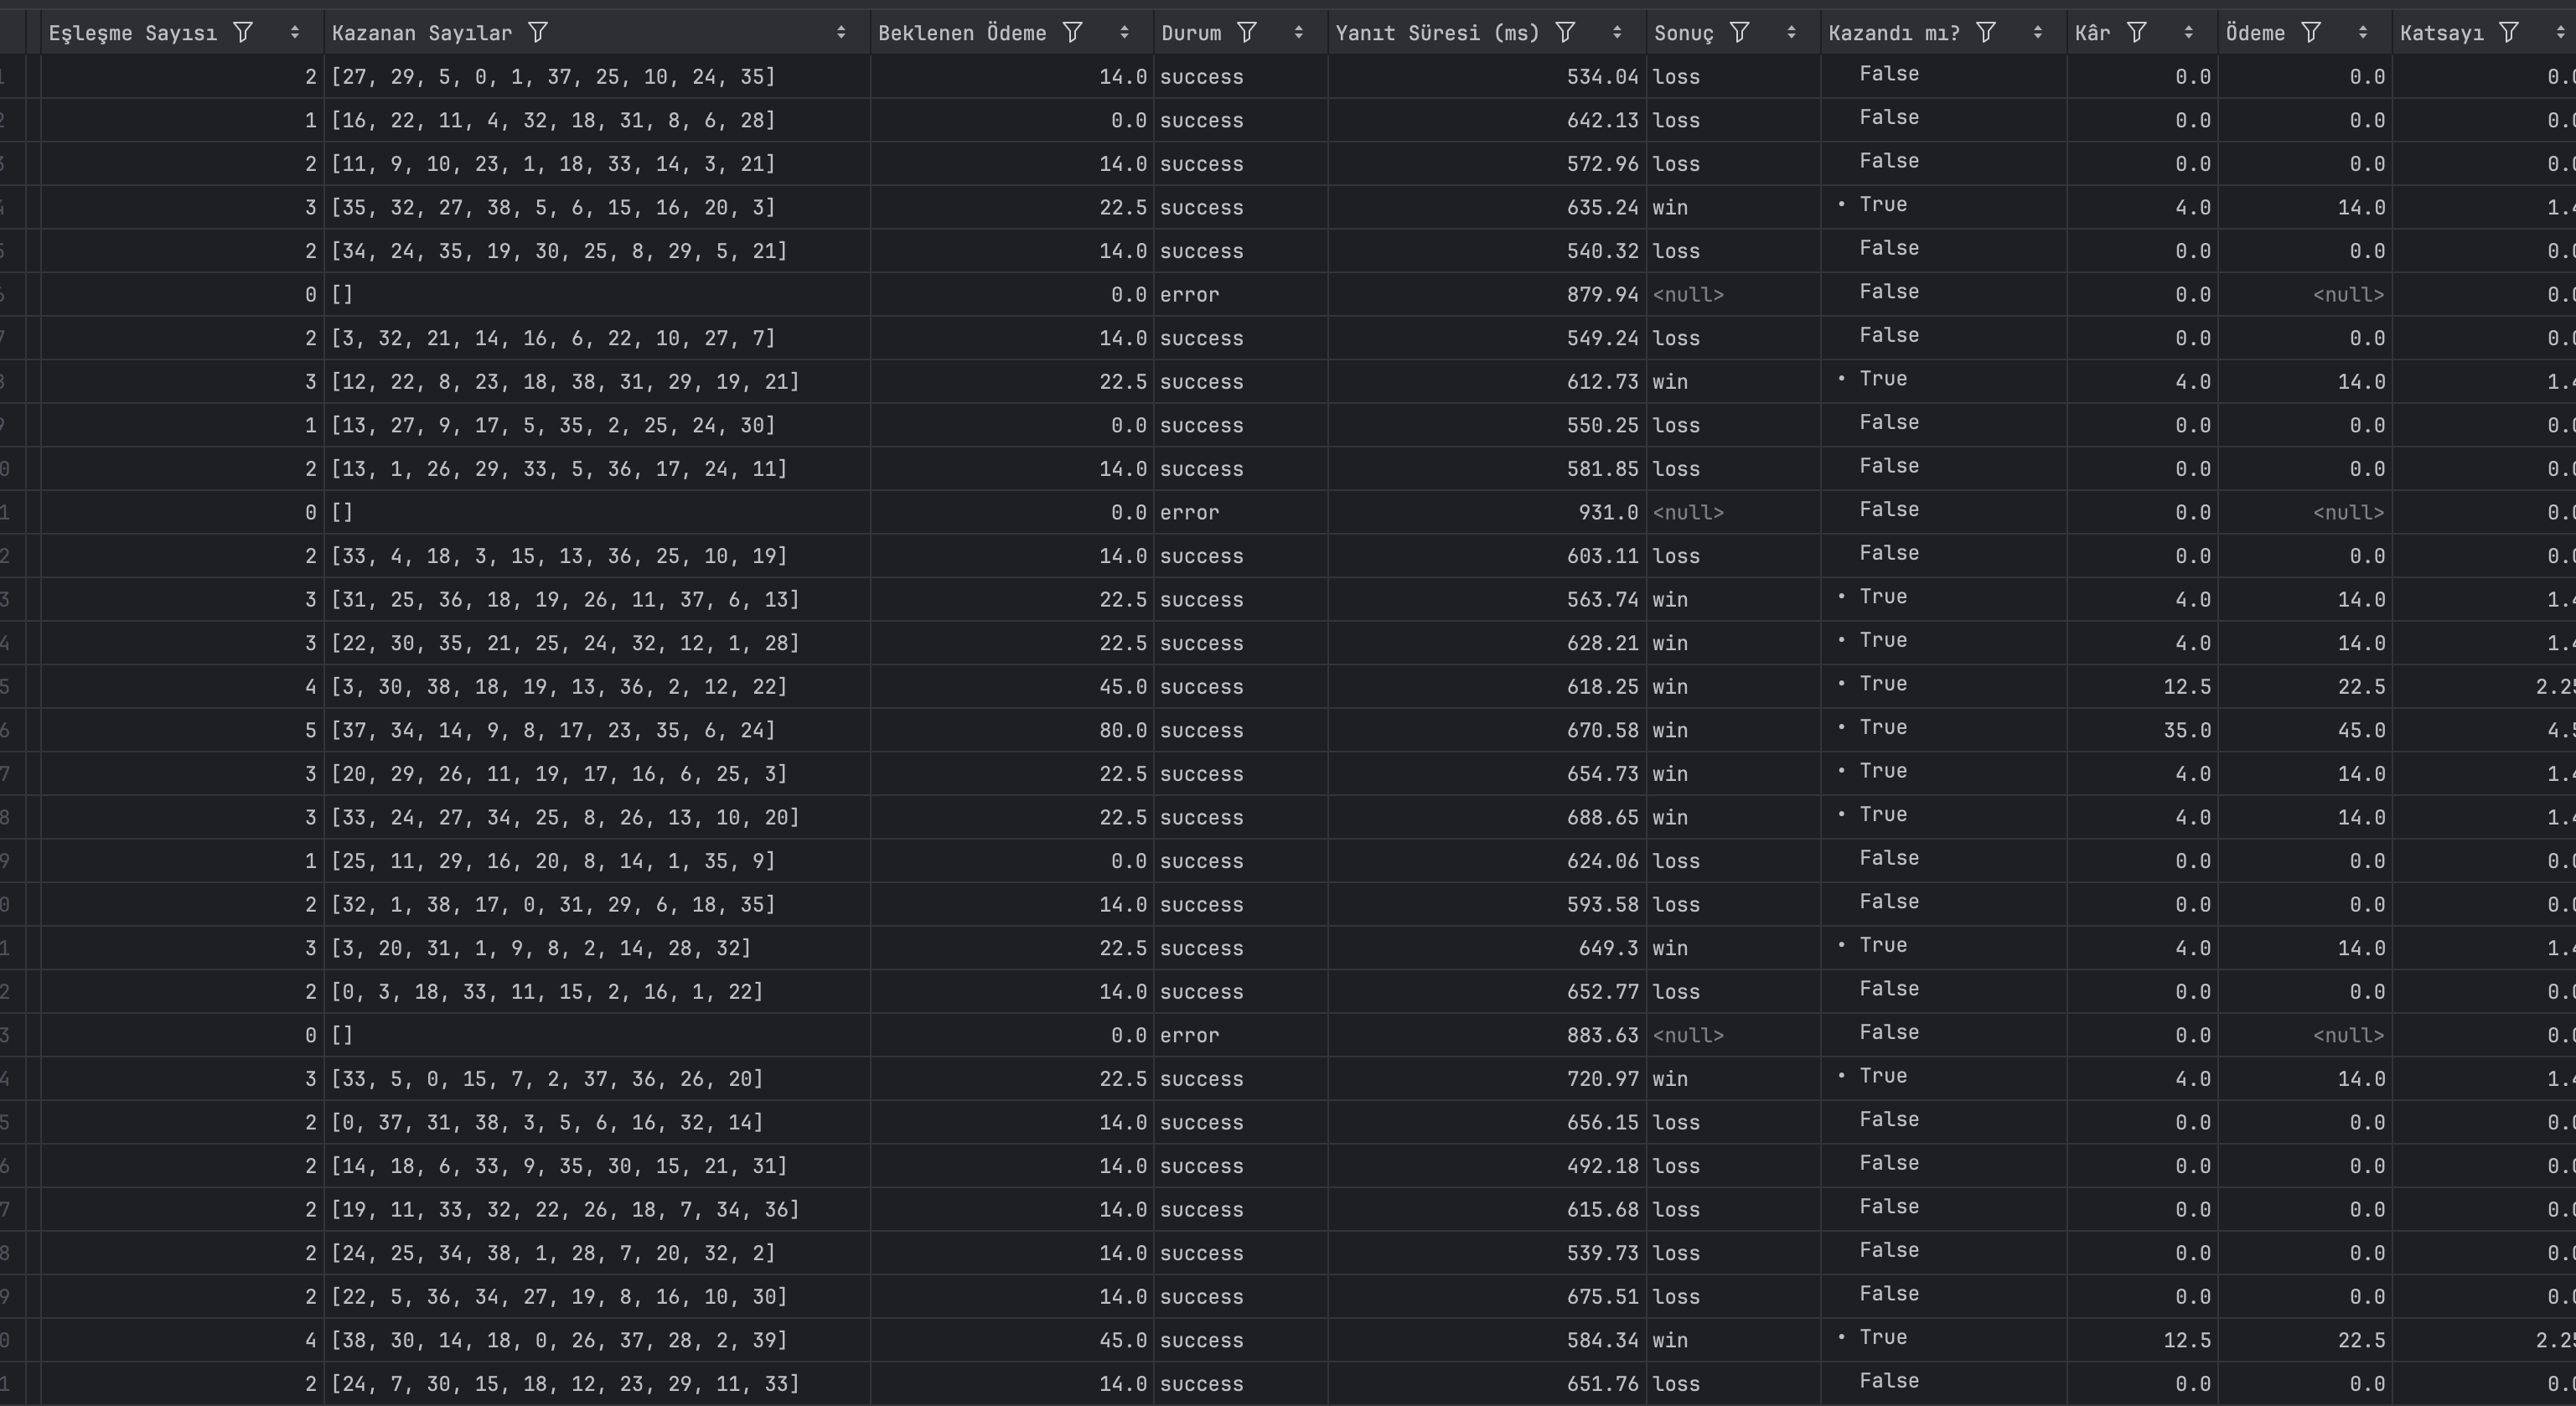
Task: Click the Beklenen Ödeme column header
Action: tap(961, 33)
